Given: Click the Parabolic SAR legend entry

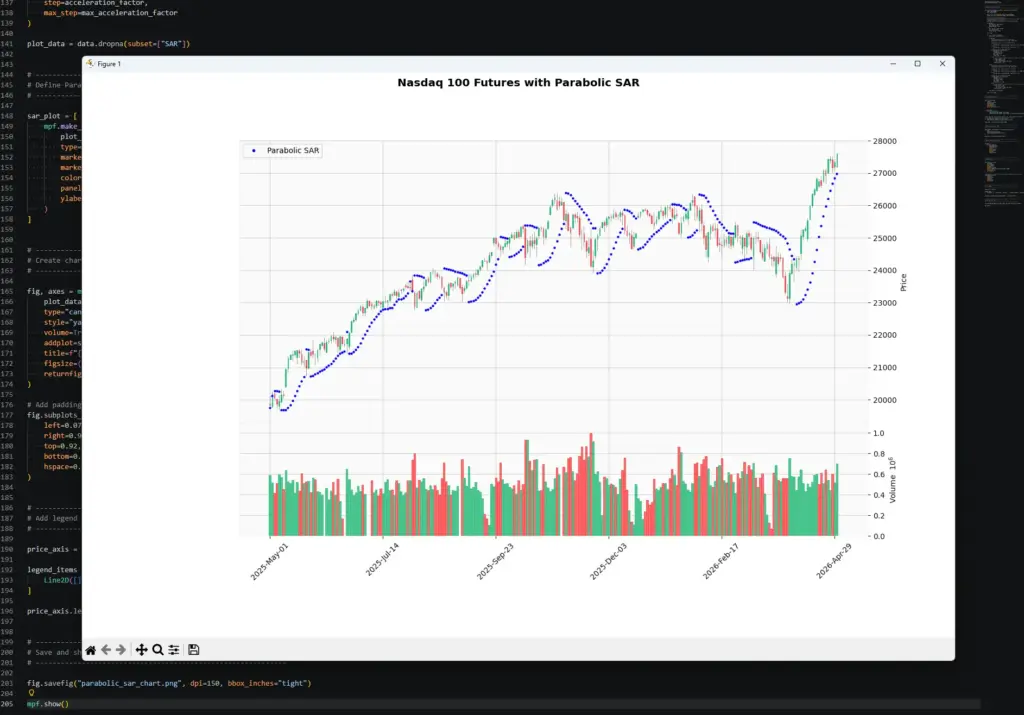Looking at the screenshot, I should pyautogui.click(x=283, y=150).
